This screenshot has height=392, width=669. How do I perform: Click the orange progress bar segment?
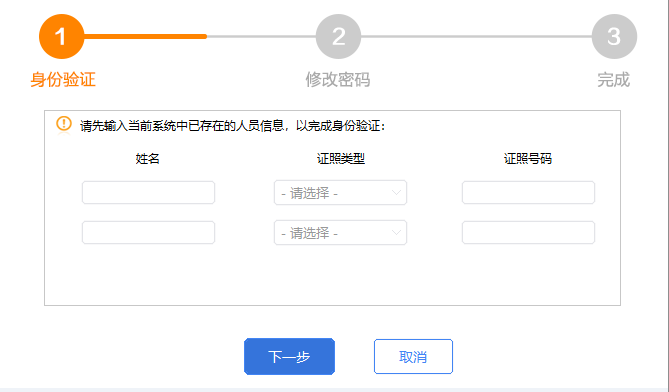click(145, 37)
